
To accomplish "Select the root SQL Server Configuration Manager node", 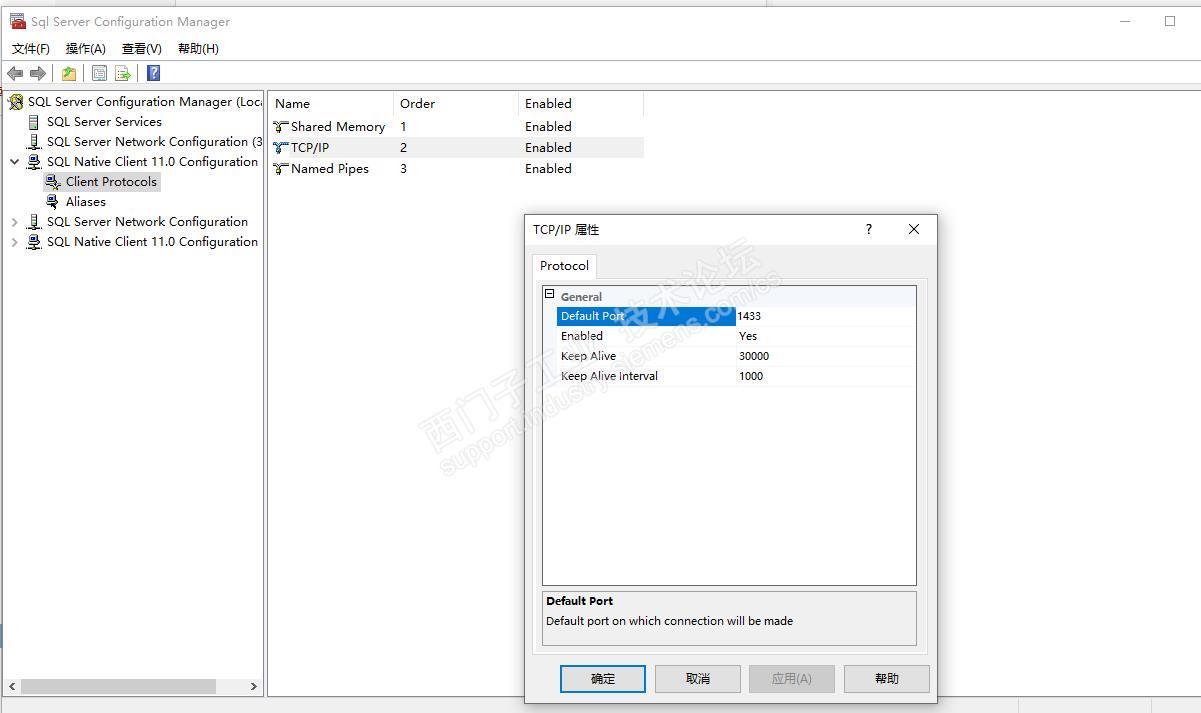I will click(144, 102).
